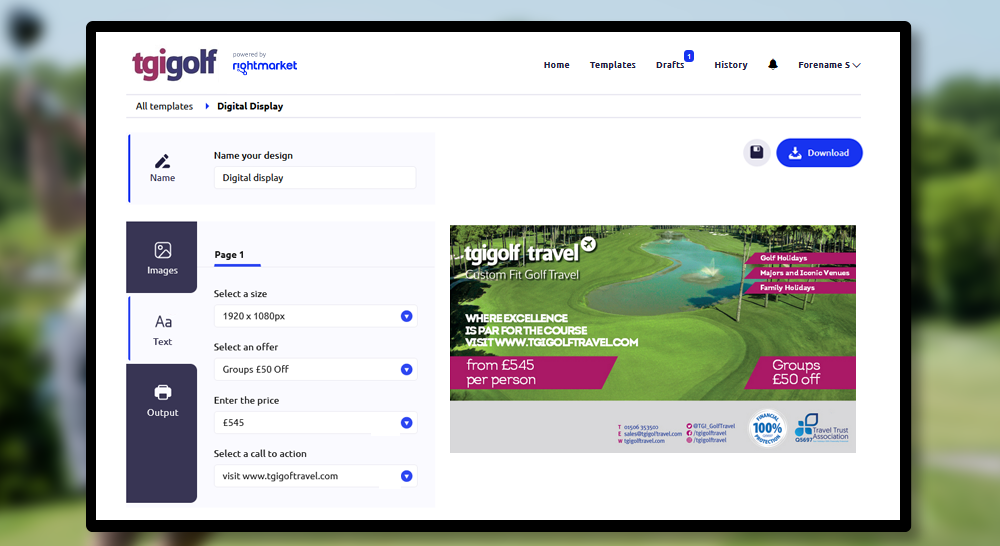
Task: Open Templates in navigation
Action: [x=612, y=65]
